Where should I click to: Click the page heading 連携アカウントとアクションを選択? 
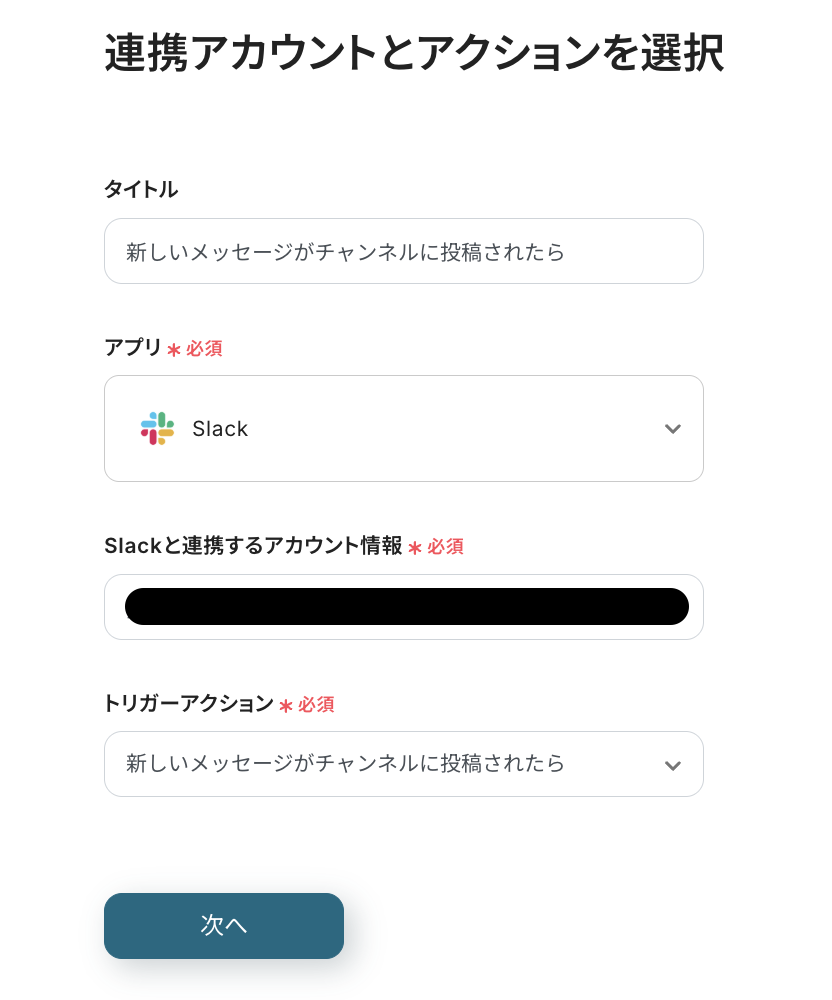click(x=414, y=53)
